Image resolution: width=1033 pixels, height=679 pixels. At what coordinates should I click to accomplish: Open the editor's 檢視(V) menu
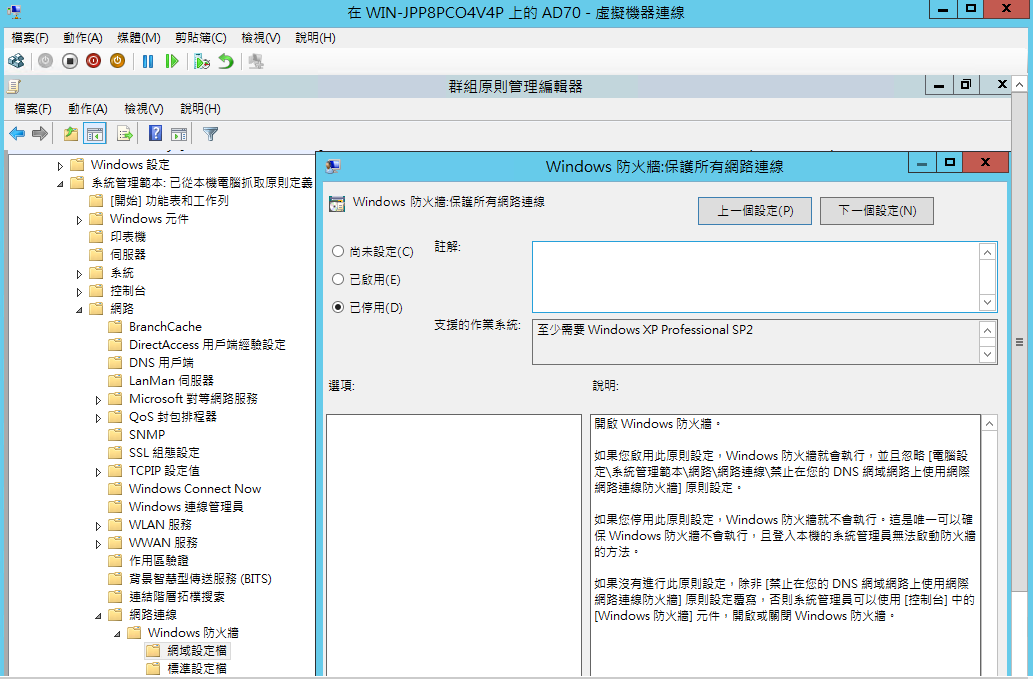pos(143,108)
